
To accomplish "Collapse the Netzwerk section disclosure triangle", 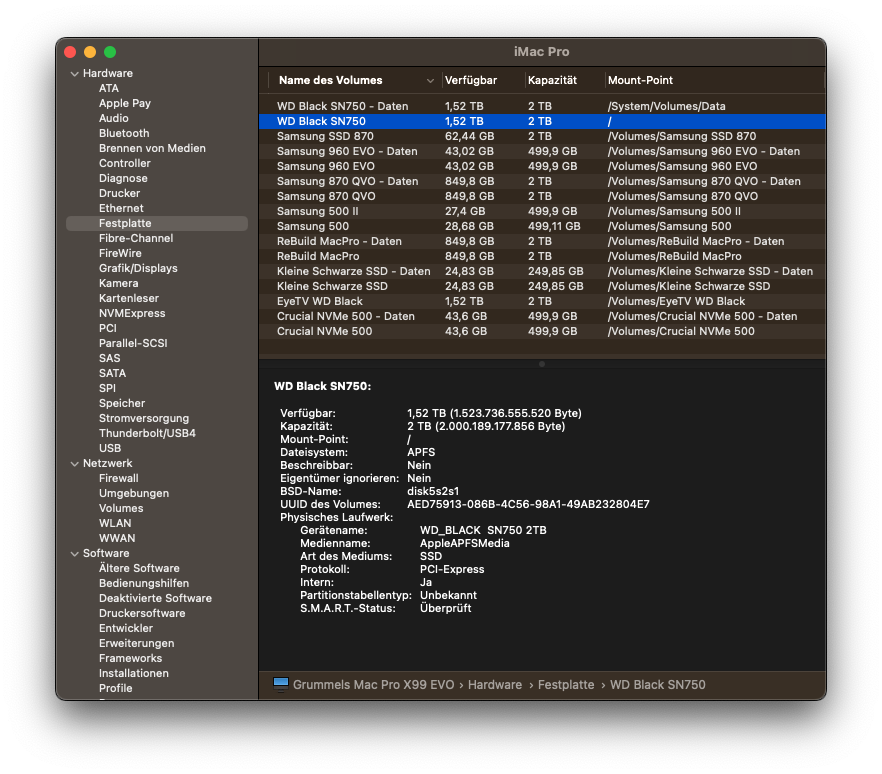I will pyautogui.click(x=74, y=464).
